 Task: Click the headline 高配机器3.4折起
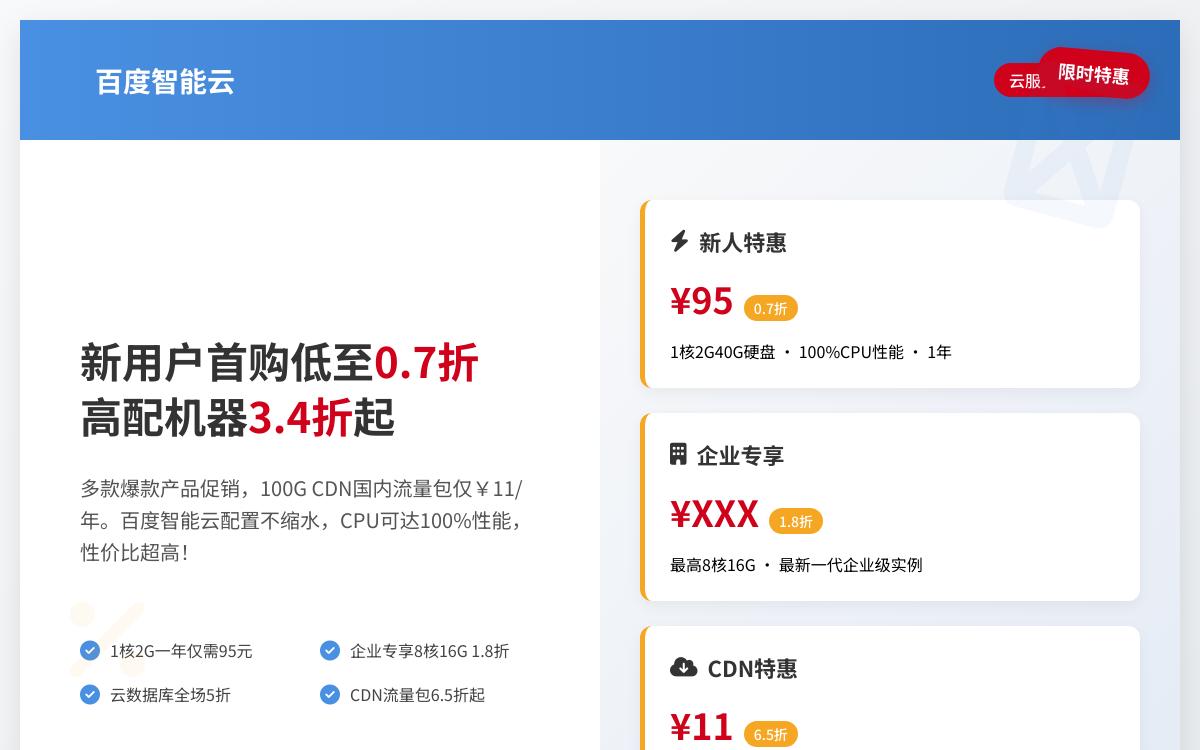pyautogui.click(x=238, y=418)
